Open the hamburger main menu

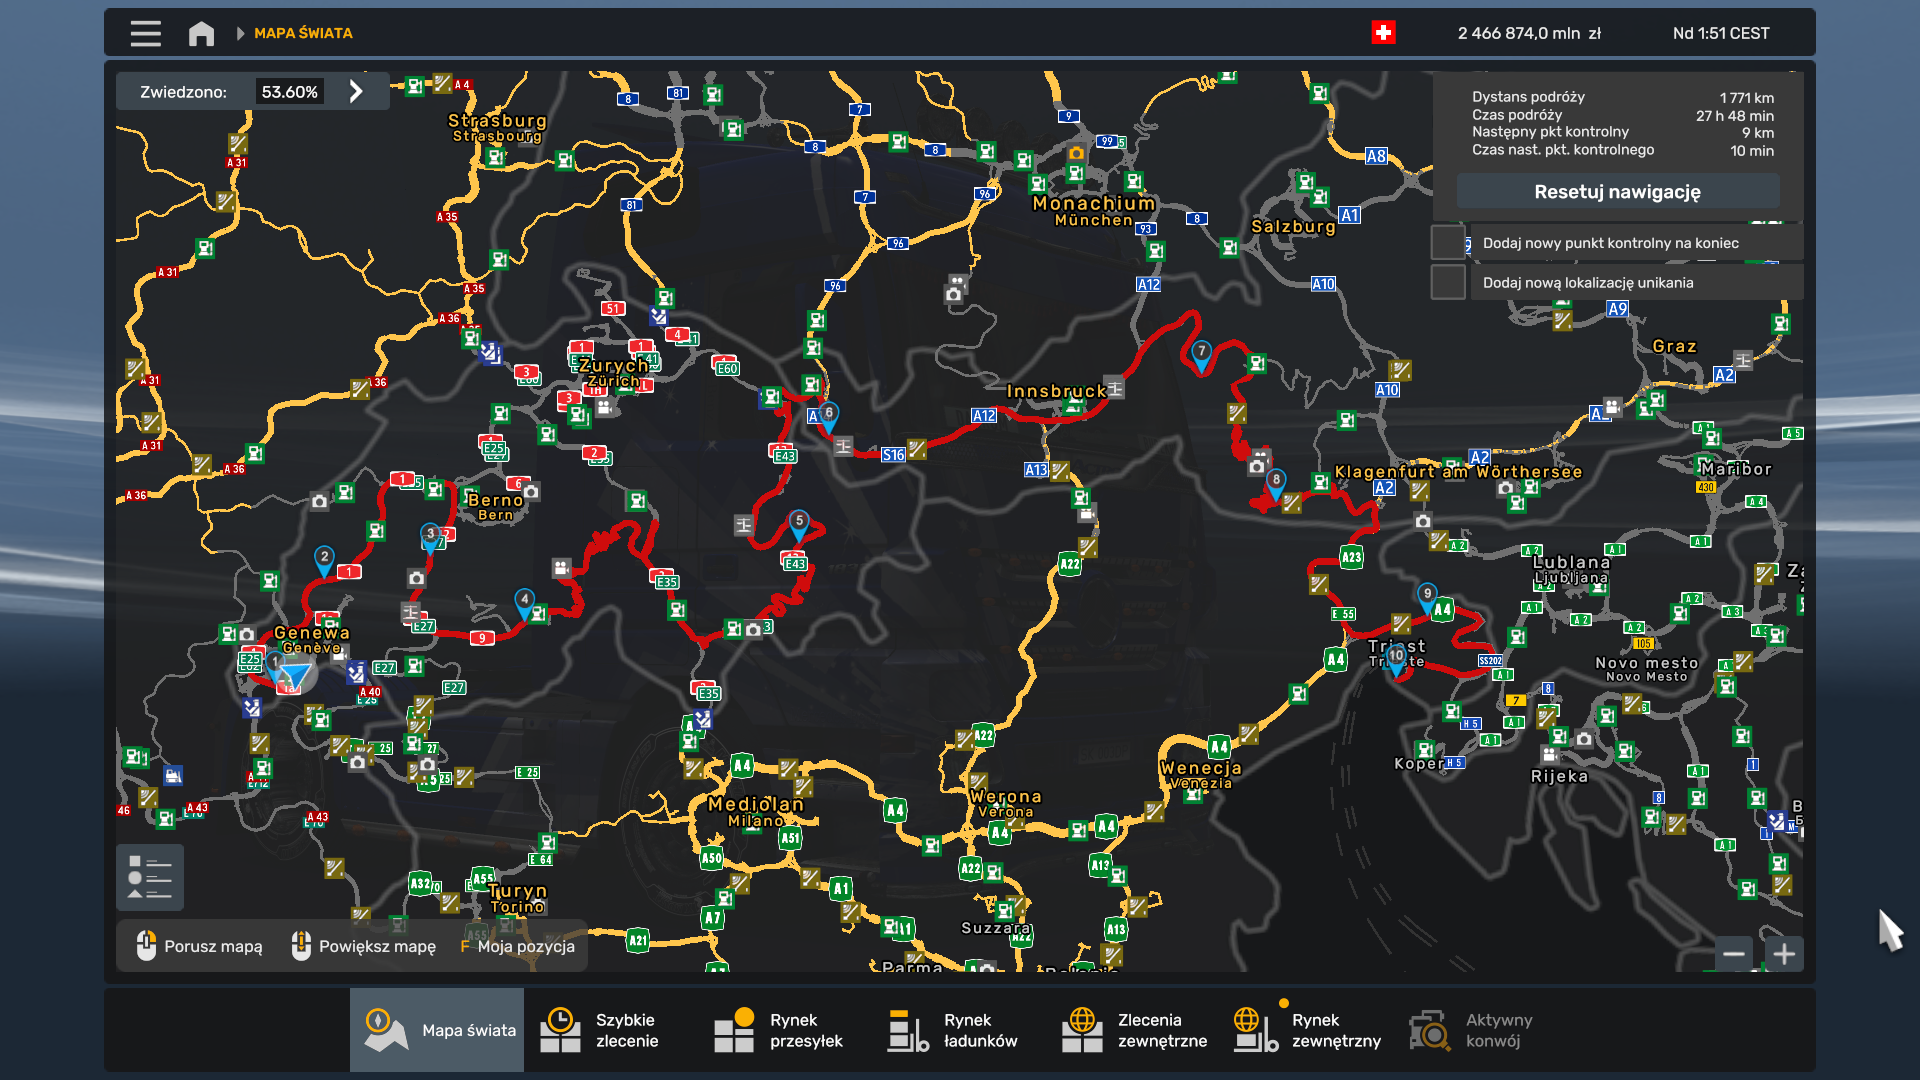tap(145, 33)
